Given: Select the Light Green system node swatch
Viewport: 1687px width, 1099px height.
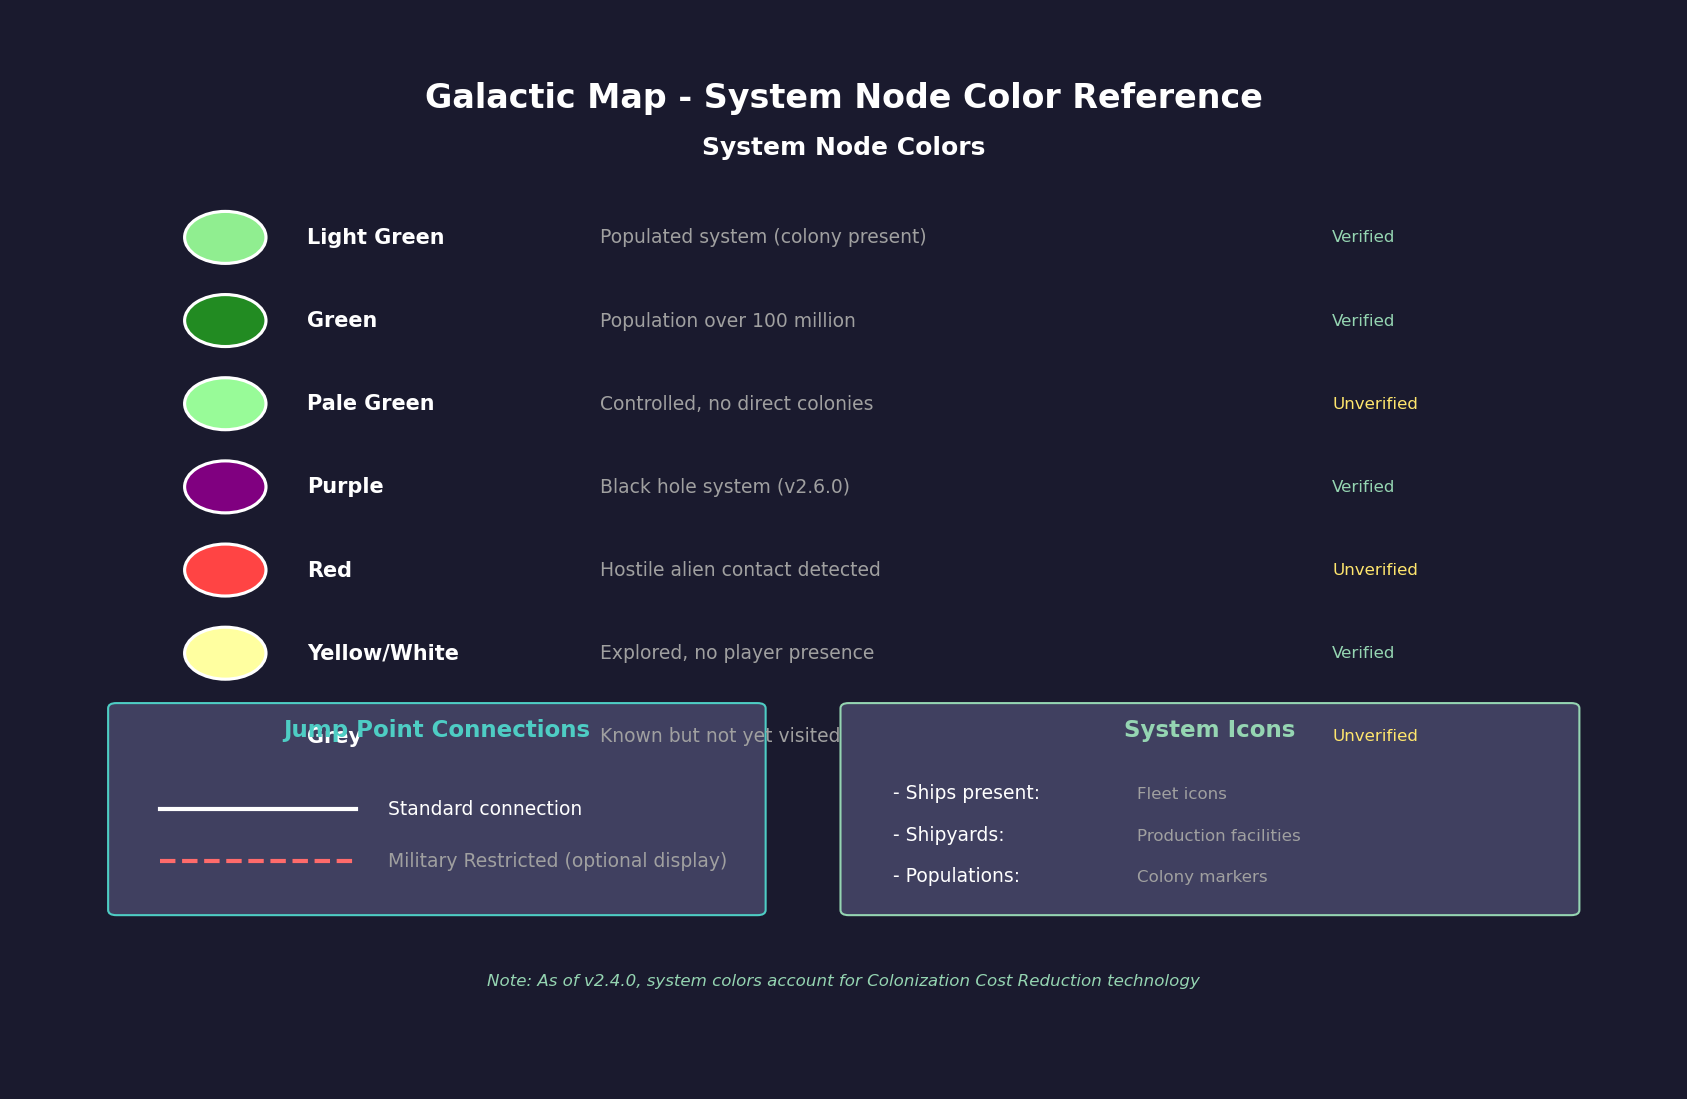Looking at the screenshot, I should (x=224, y=237).
